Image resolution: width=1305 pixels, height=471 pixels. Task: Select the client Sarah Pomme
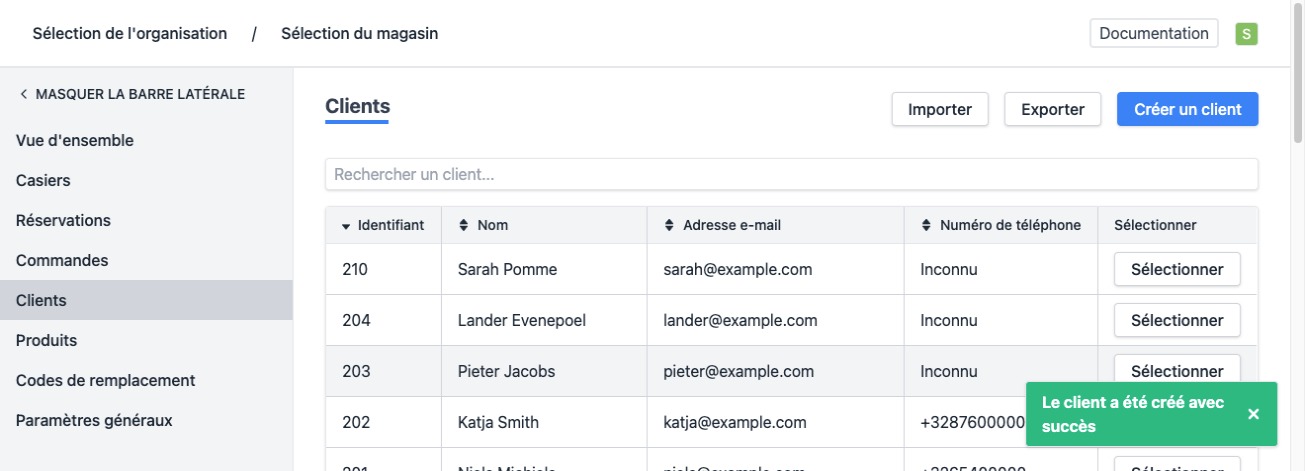[1176, 269]
